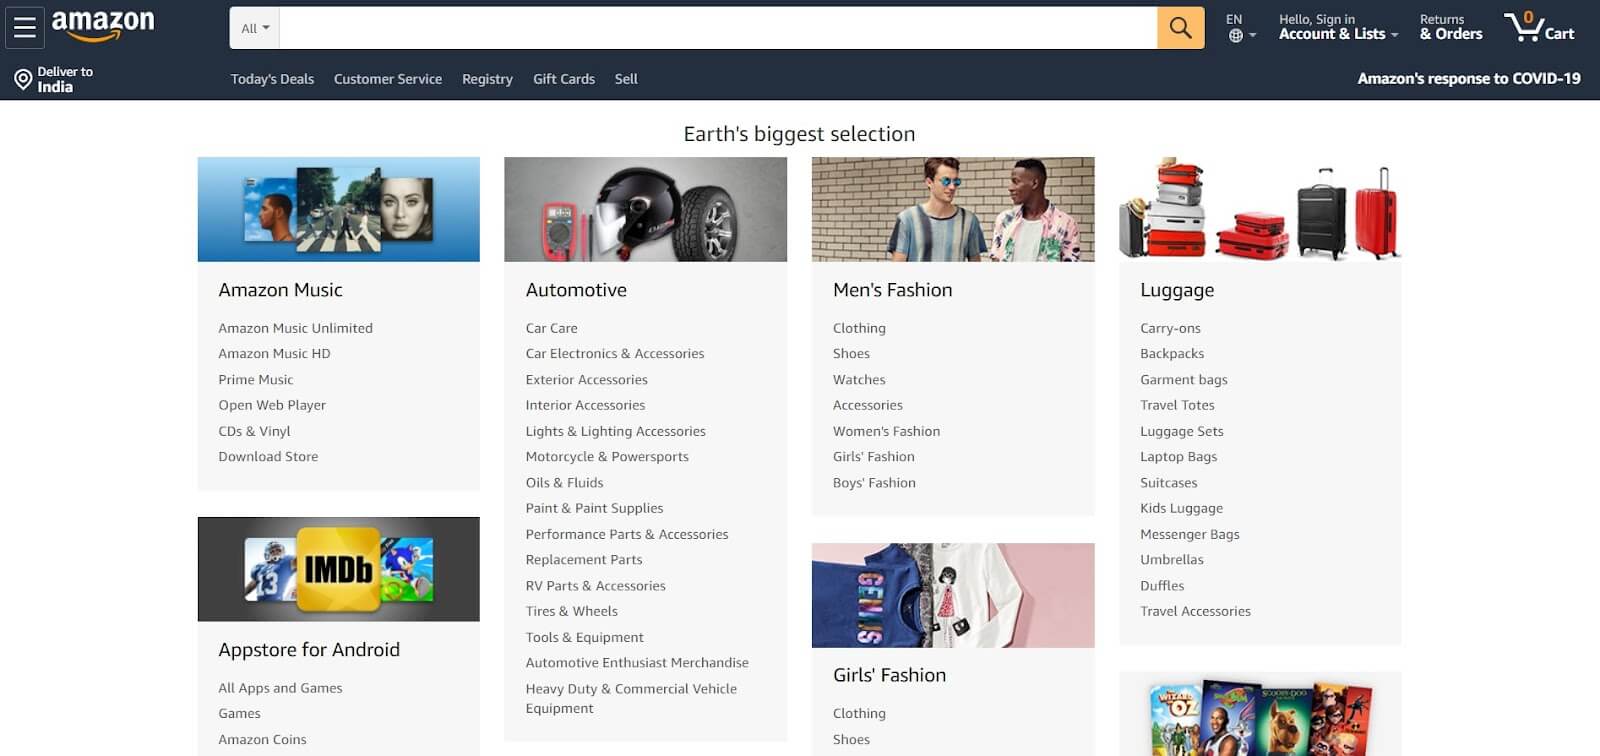The image size is (1600, 756).
Task: Click the Luggage banner image
Action: 1260,209
